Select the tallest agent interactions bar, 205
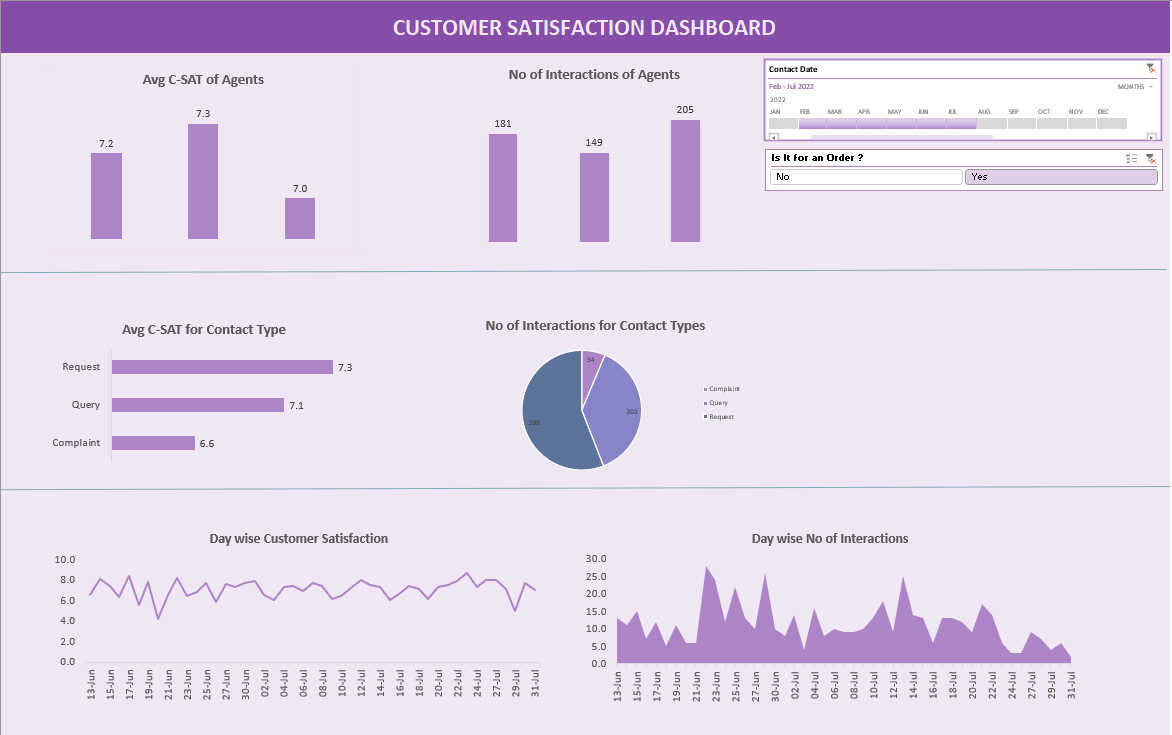This screenshot has height=735, width=1172. point(685,181)
